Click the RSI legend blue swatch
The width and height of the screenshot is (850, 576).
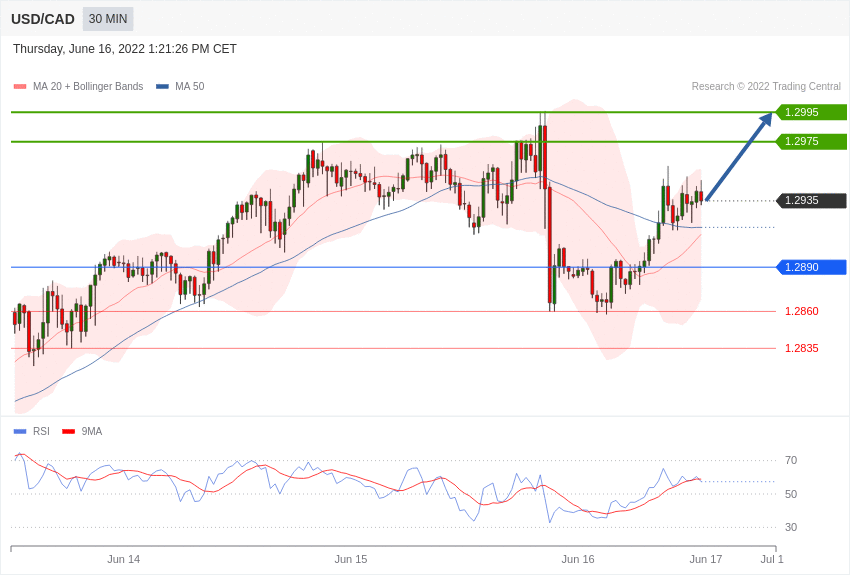[20, 431]
